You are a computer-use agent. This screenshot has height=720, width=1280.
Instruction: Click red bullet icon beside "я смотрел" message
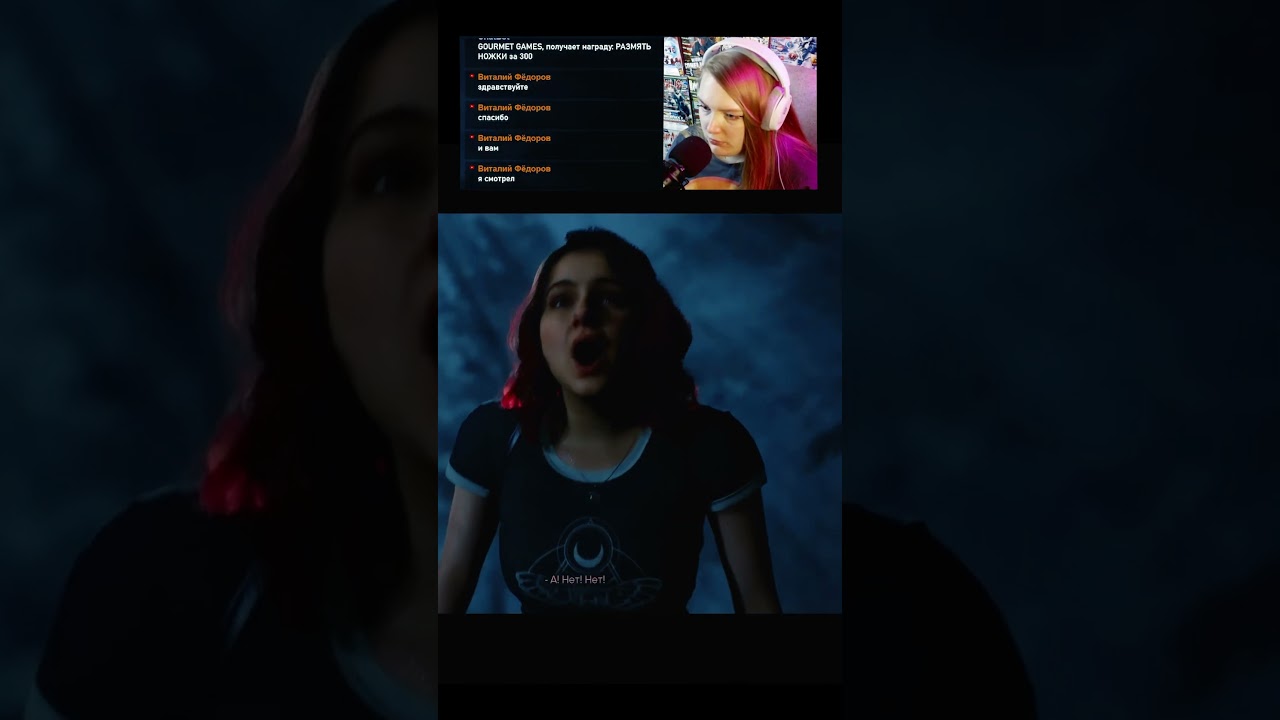(x=471, y=168)
